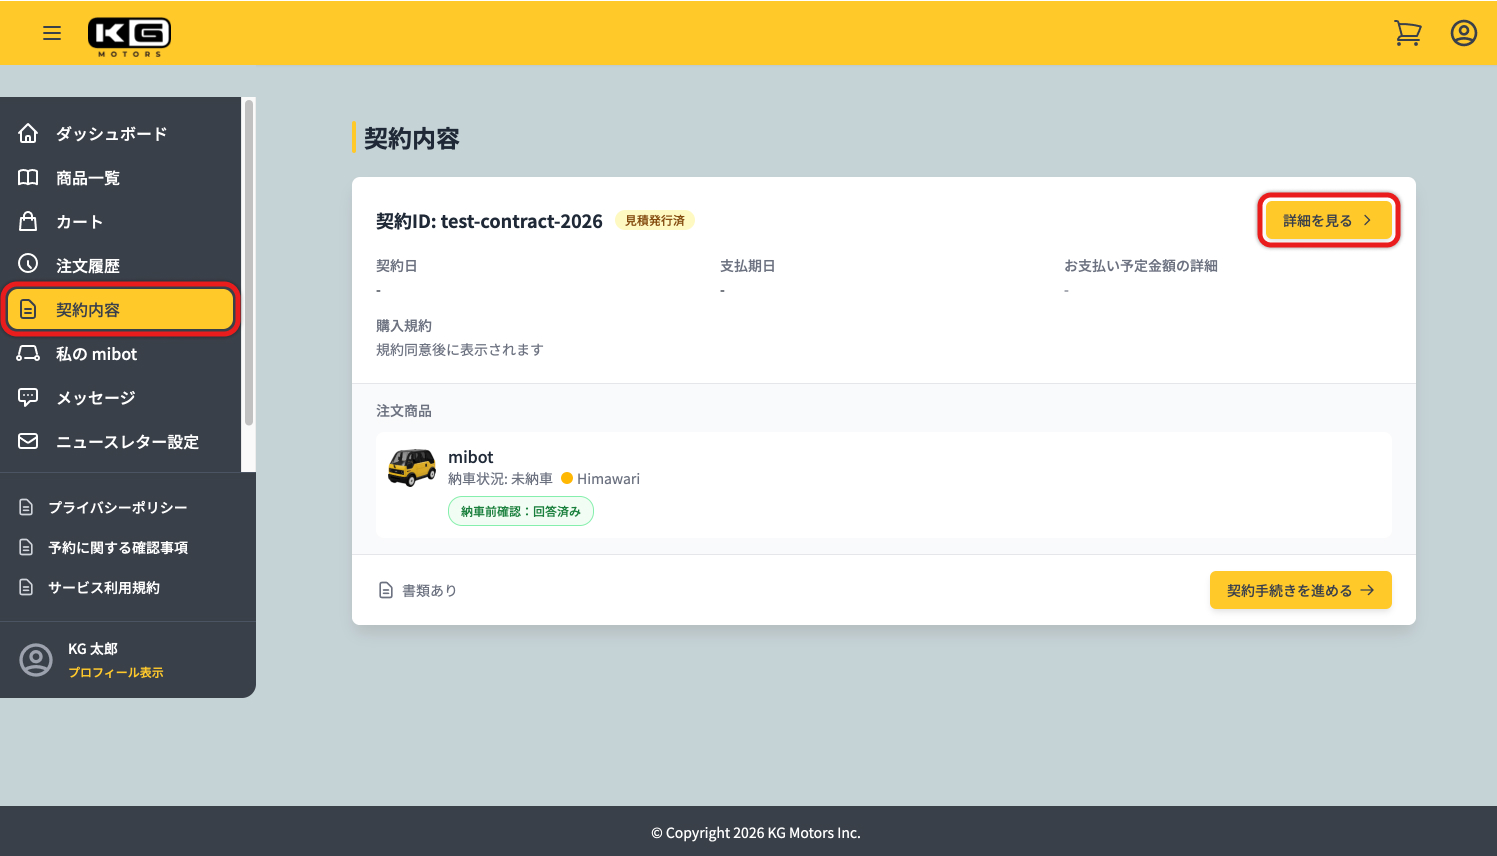Click the clock icon next to 注文履歴
This screenshot has width=1497, height=856.
coord(26,264)
